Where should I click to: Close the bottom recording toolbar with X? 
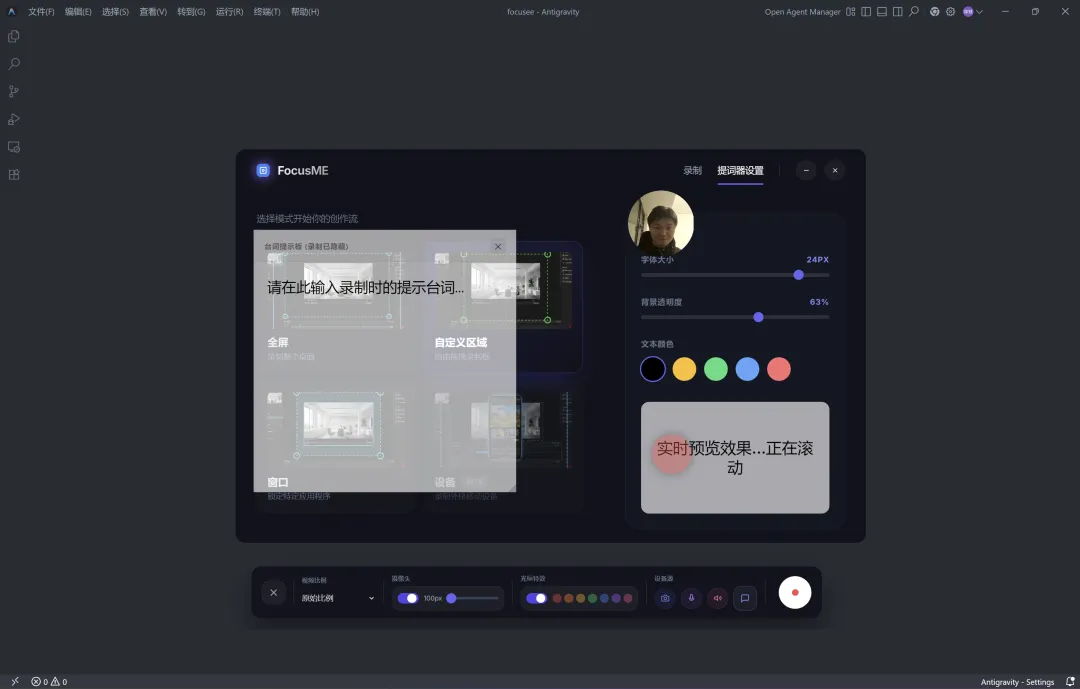273,593
